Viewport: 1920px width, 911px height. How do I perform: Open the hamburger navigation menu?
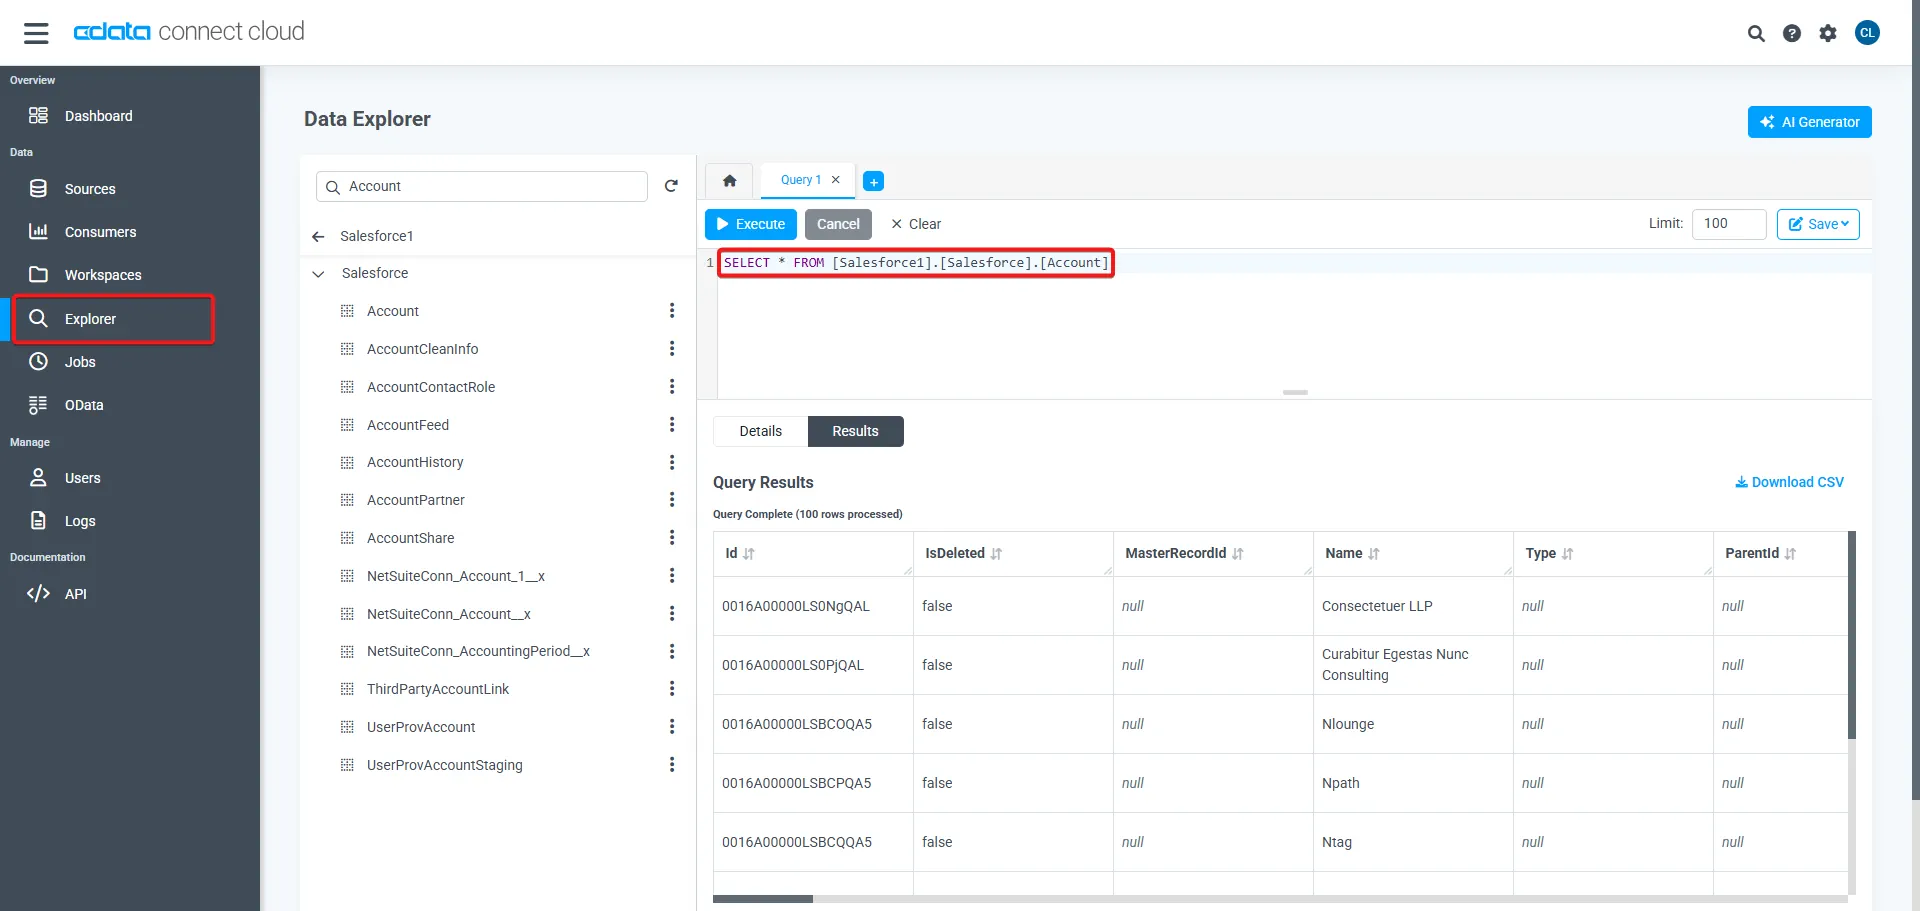(x=36, y=33)
